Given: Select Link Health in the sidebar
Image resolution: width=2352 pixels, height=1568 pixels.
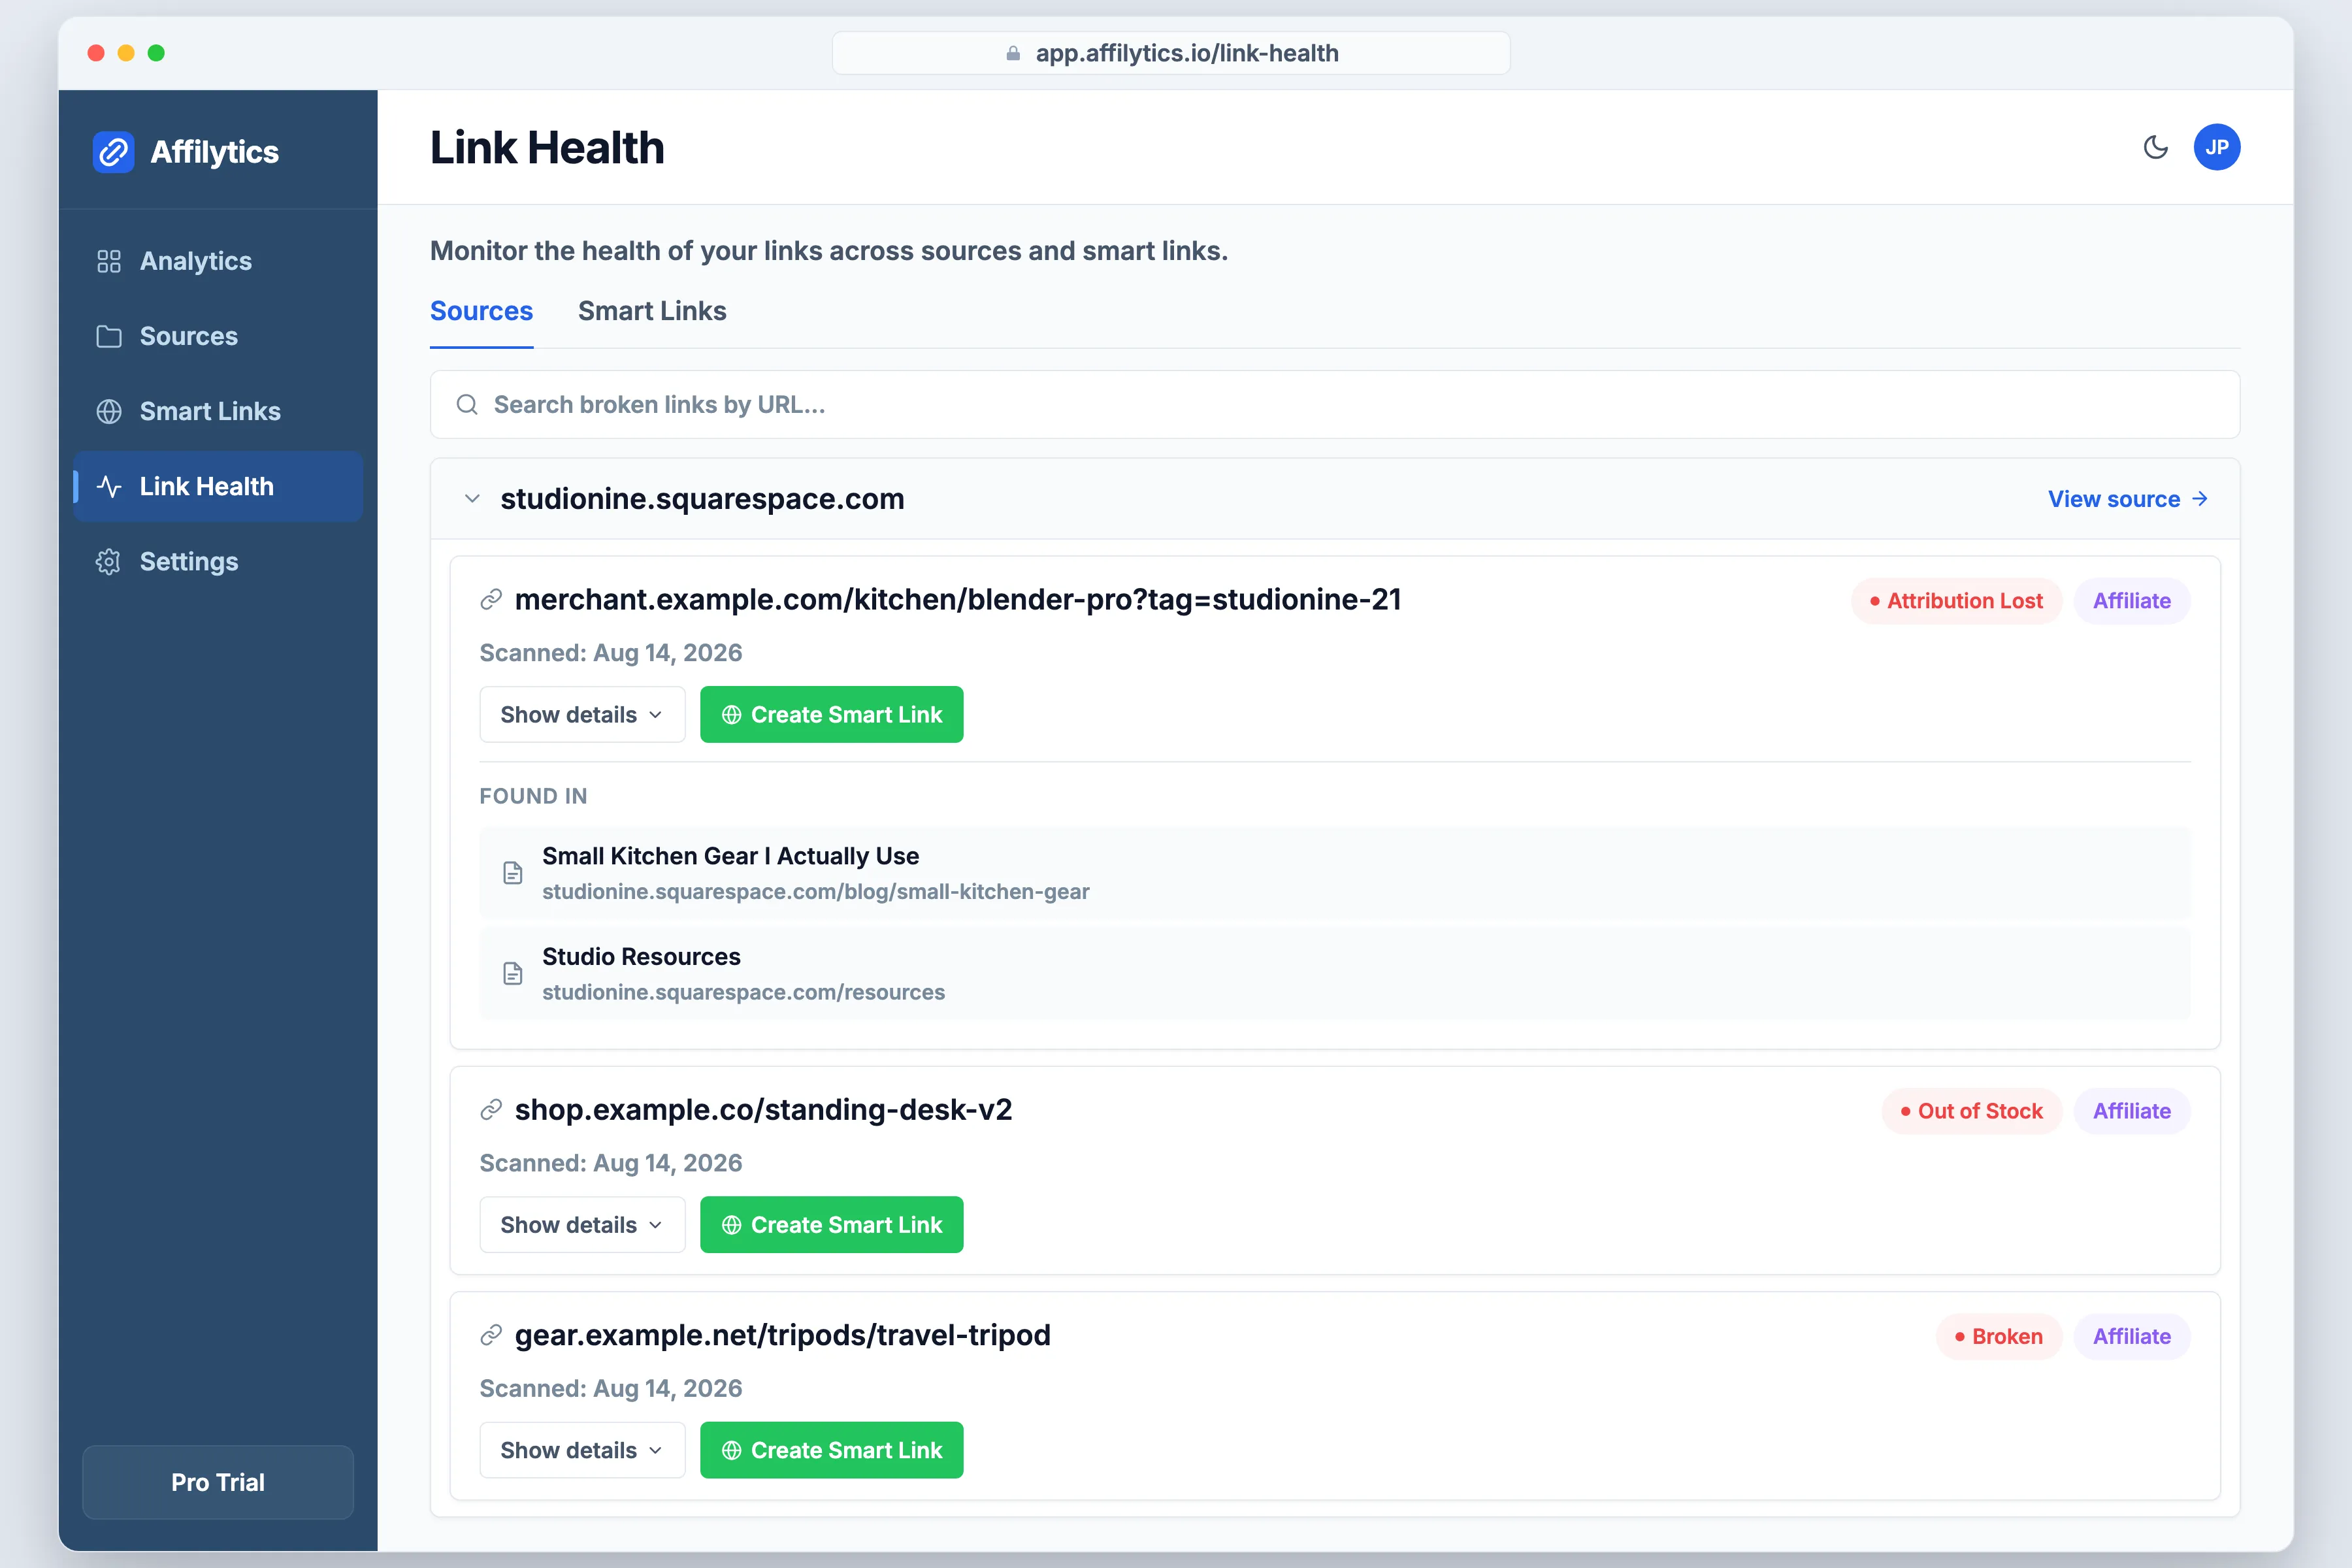Looking at the screenshot, I should click(x=218, y=486).
